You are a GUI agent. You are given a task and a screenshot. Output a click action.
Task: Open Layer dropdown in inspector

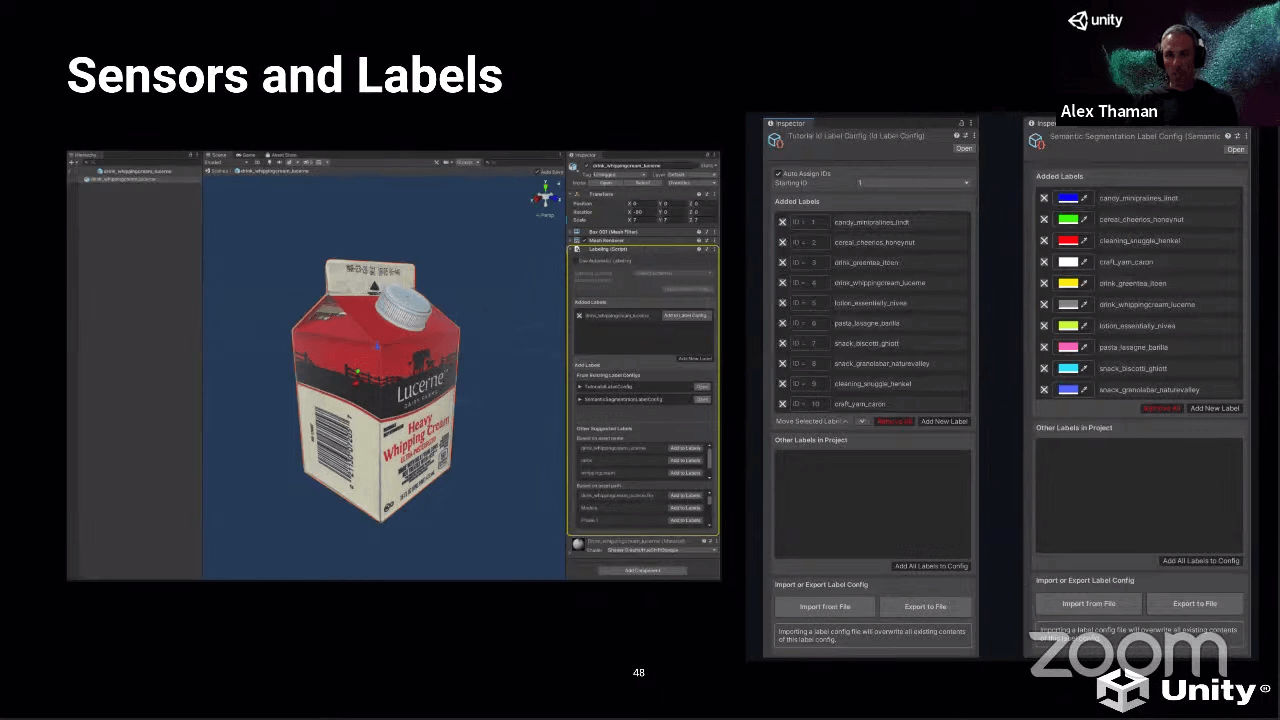pos(691,175)
